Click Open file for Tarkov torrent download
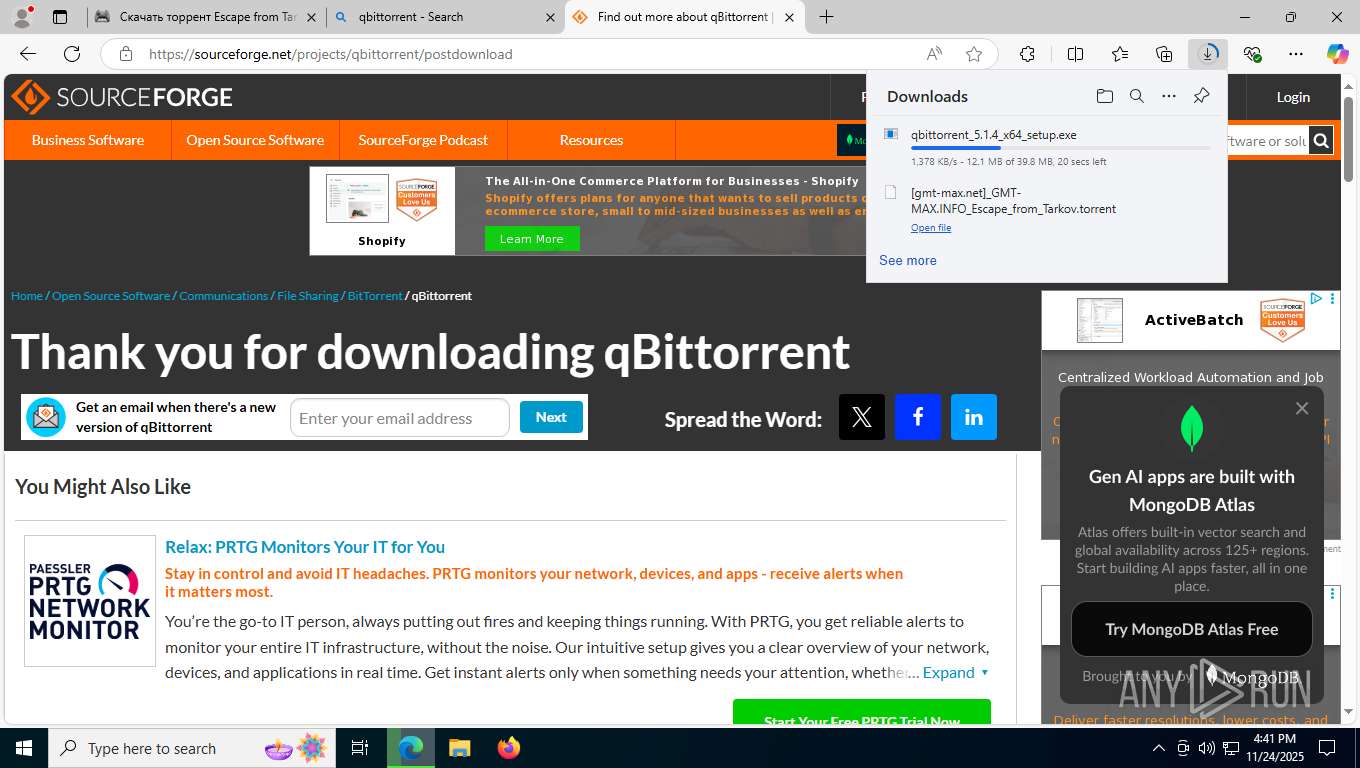 click(x=931, y=228)
